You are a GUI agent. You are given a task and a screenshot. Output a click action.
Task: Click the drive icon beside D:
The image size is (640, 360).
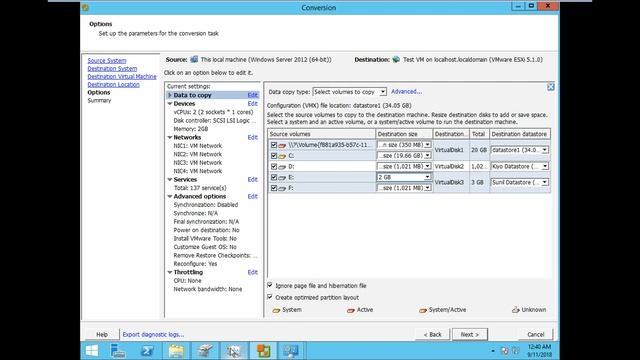tap(282, 167)
